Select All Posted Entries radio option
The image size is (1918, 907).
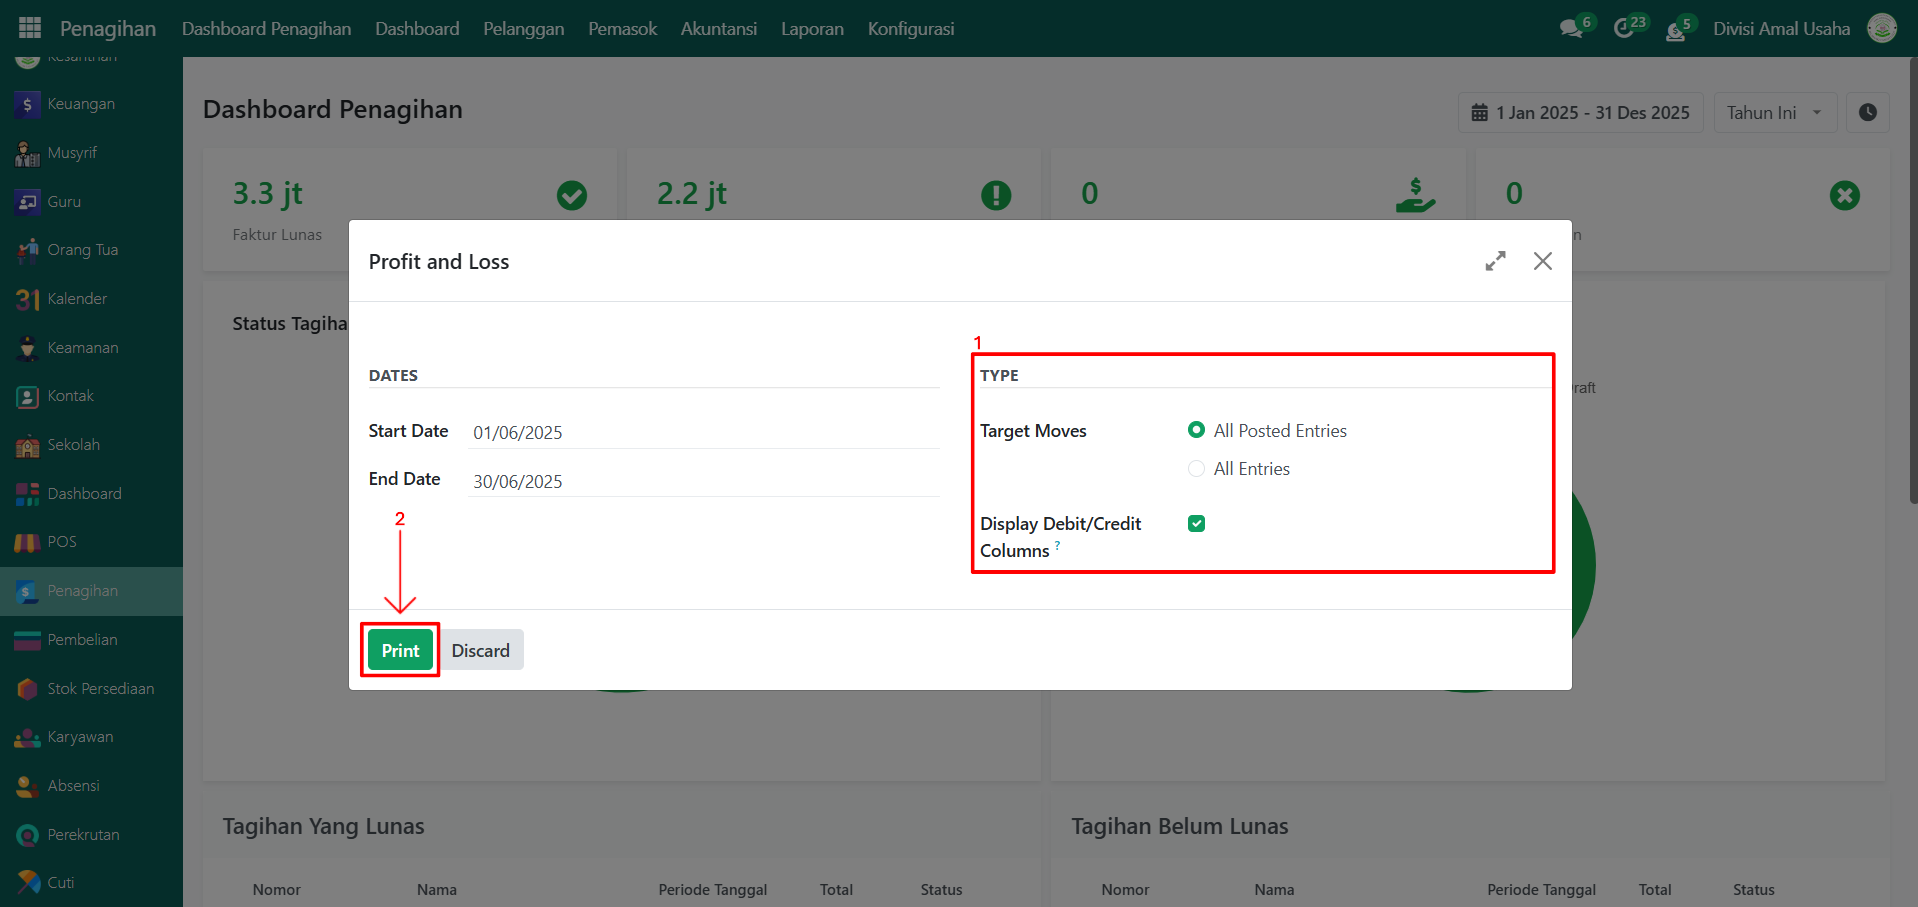(1196, 430)
